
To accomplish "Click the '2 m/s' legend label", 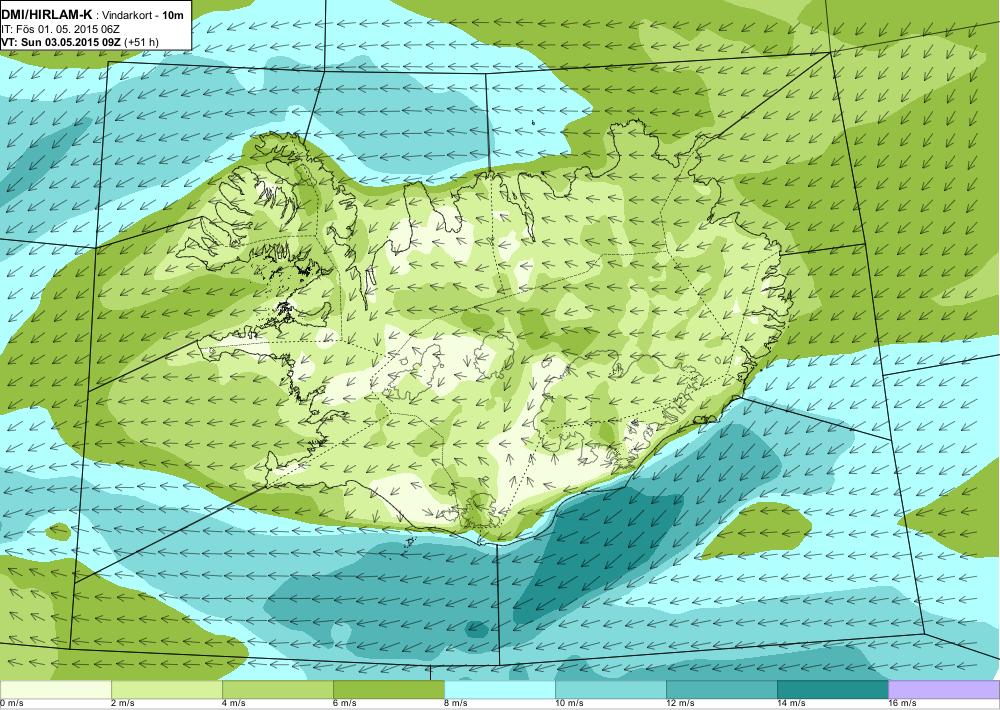I will [123, 703].
